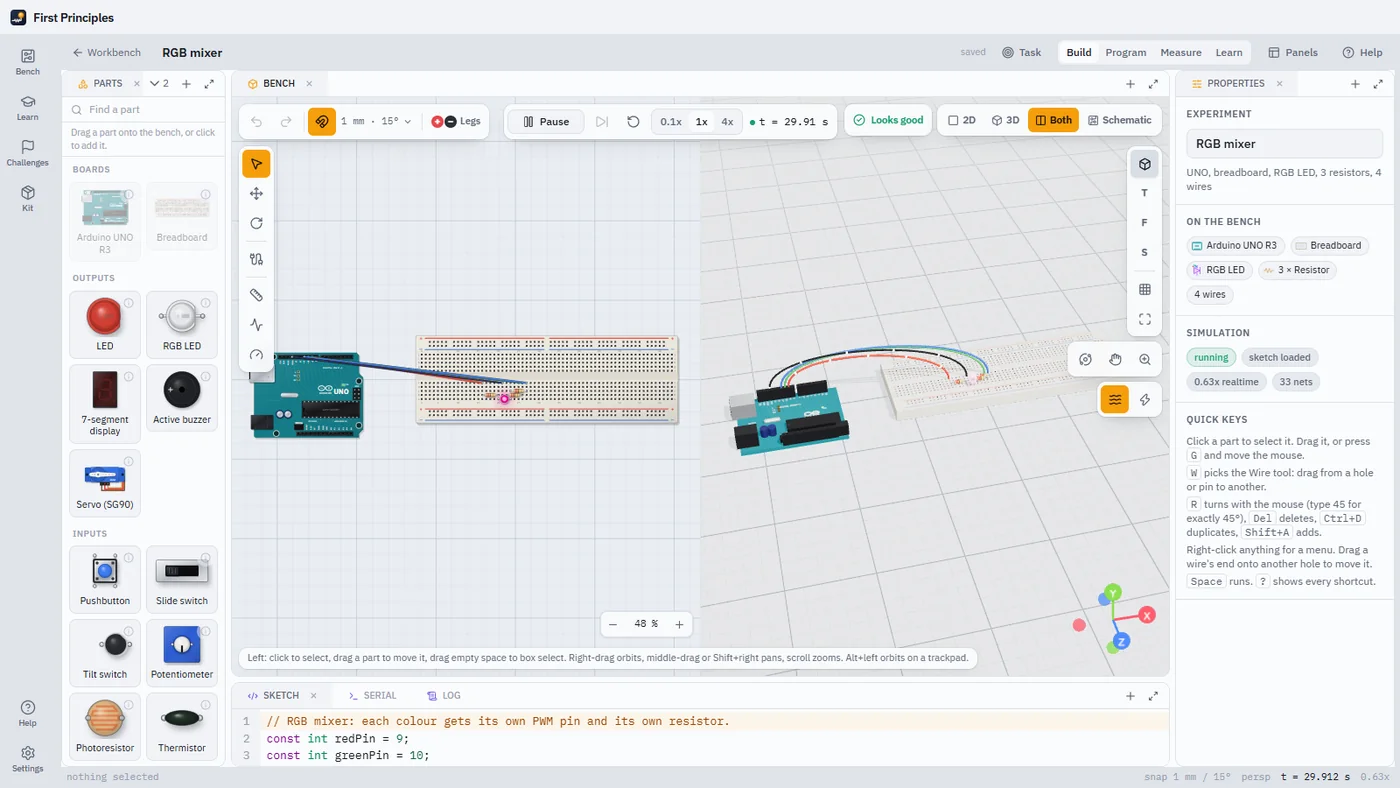Add the Servo (SG90) part
1400x788 pixels.
pos(105,483)
